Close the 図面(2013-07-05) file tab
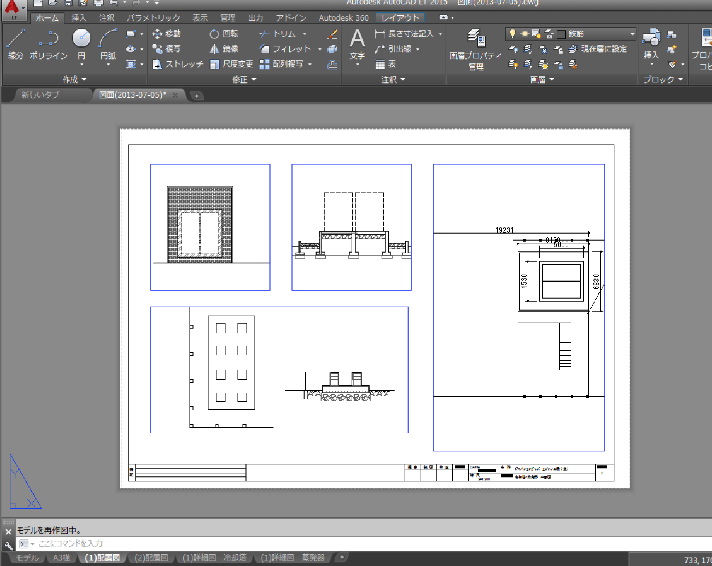The width and height of the screenshot is (712, 566). tap(175, 95)
